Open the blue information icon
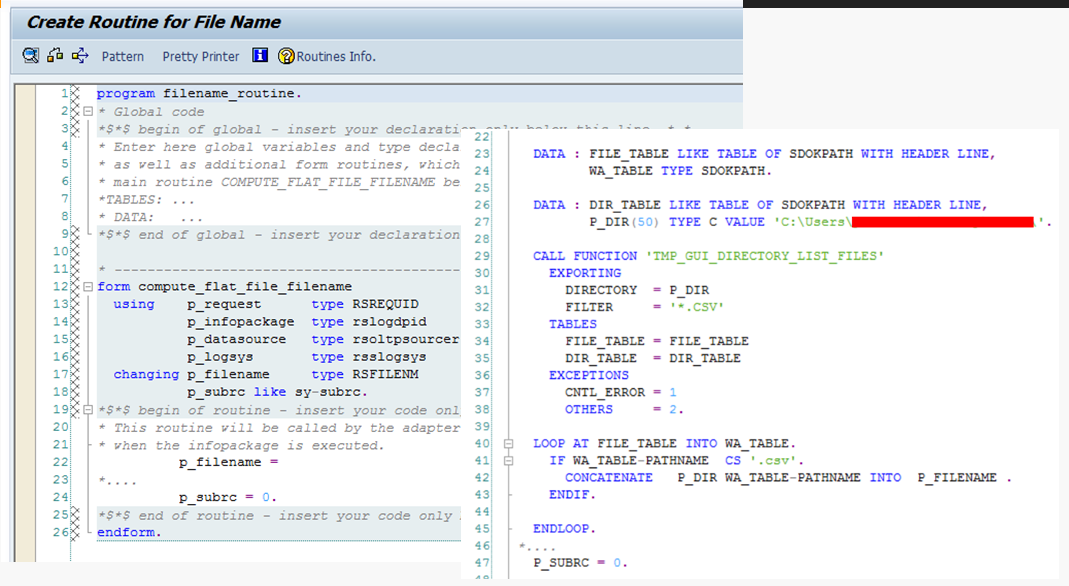The width and height of the screenshot is (1069, 586). (259, 55)
